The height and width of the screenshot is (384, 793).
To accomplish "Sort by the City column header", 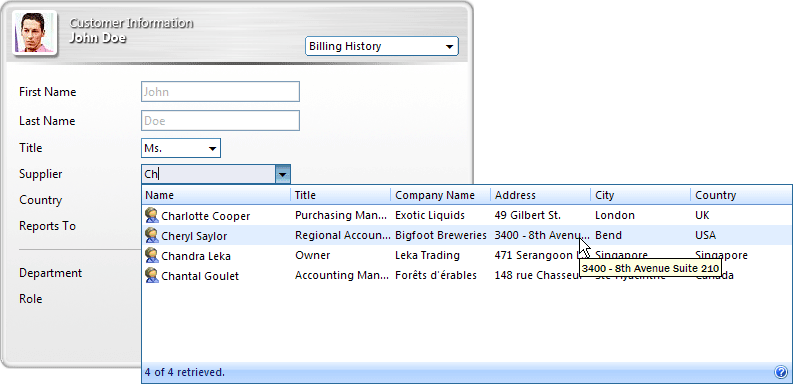I will coord(640,195).
